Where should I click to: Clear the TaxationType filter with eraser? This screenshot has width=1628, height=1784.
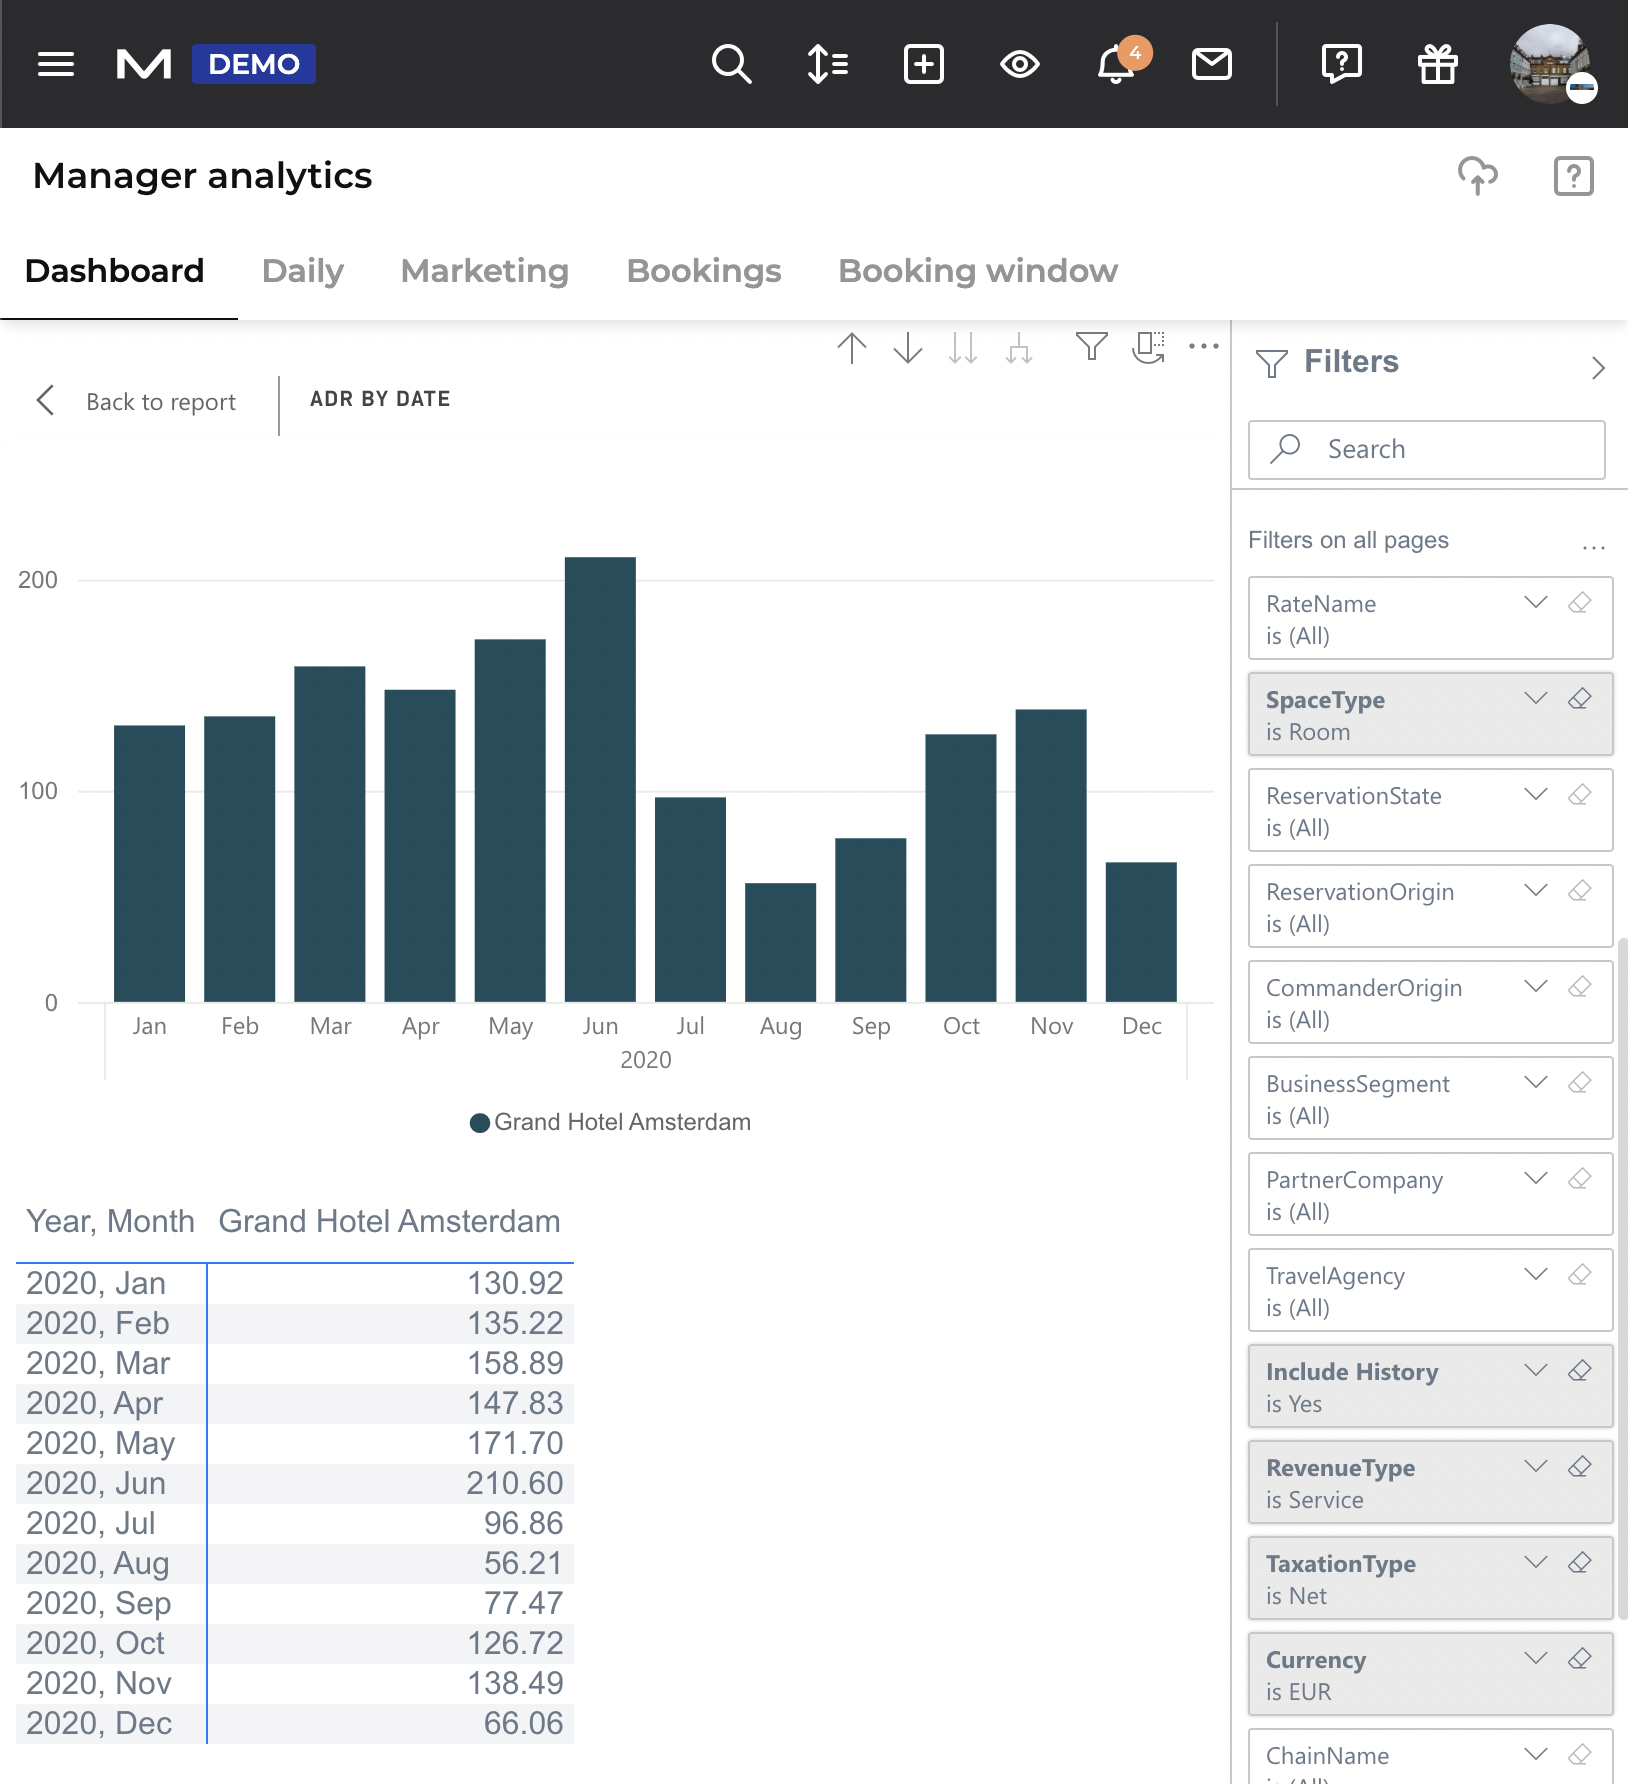click(x=1580, y=1562)
